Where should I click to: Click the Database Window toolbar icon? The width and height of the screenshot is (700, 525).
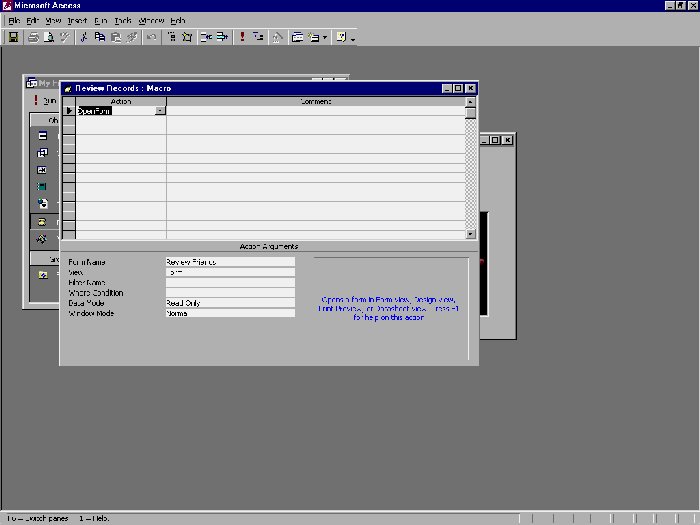click(x=298, y=37)
